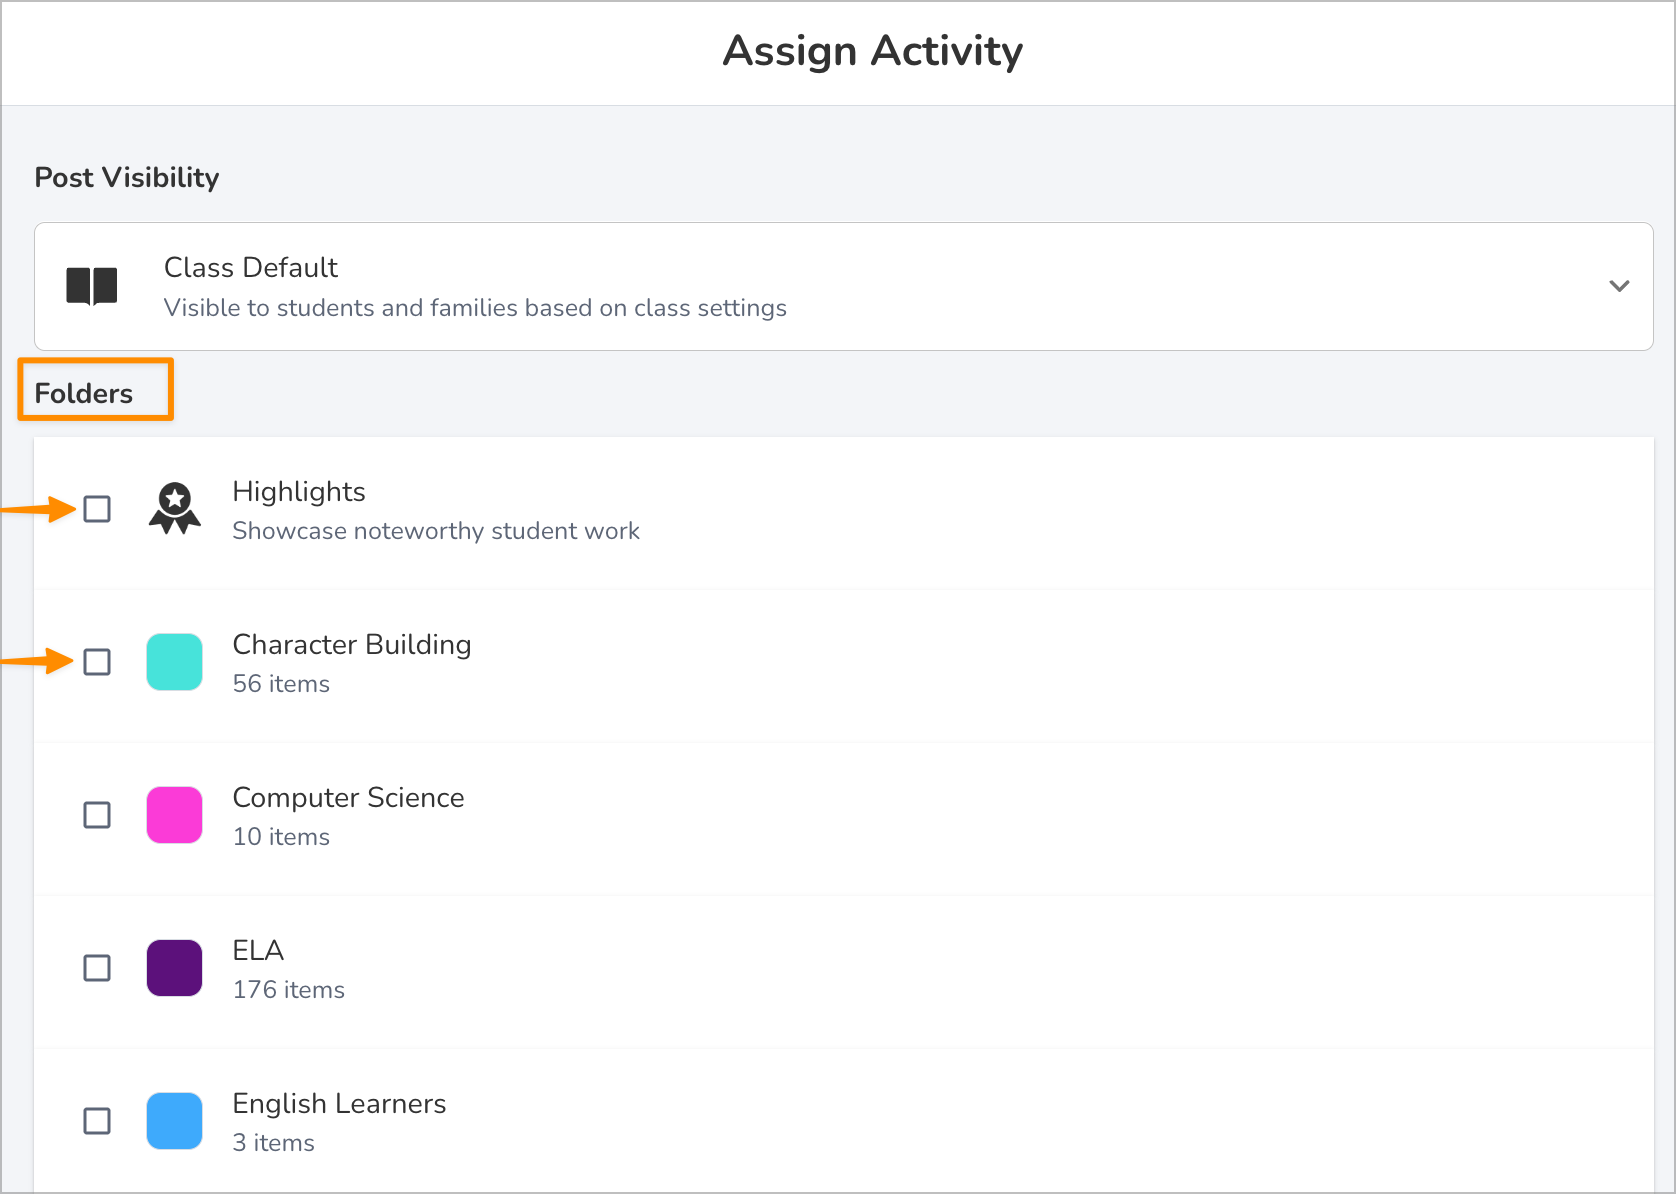Select the Character Building teal folder icon

point(174,662)
